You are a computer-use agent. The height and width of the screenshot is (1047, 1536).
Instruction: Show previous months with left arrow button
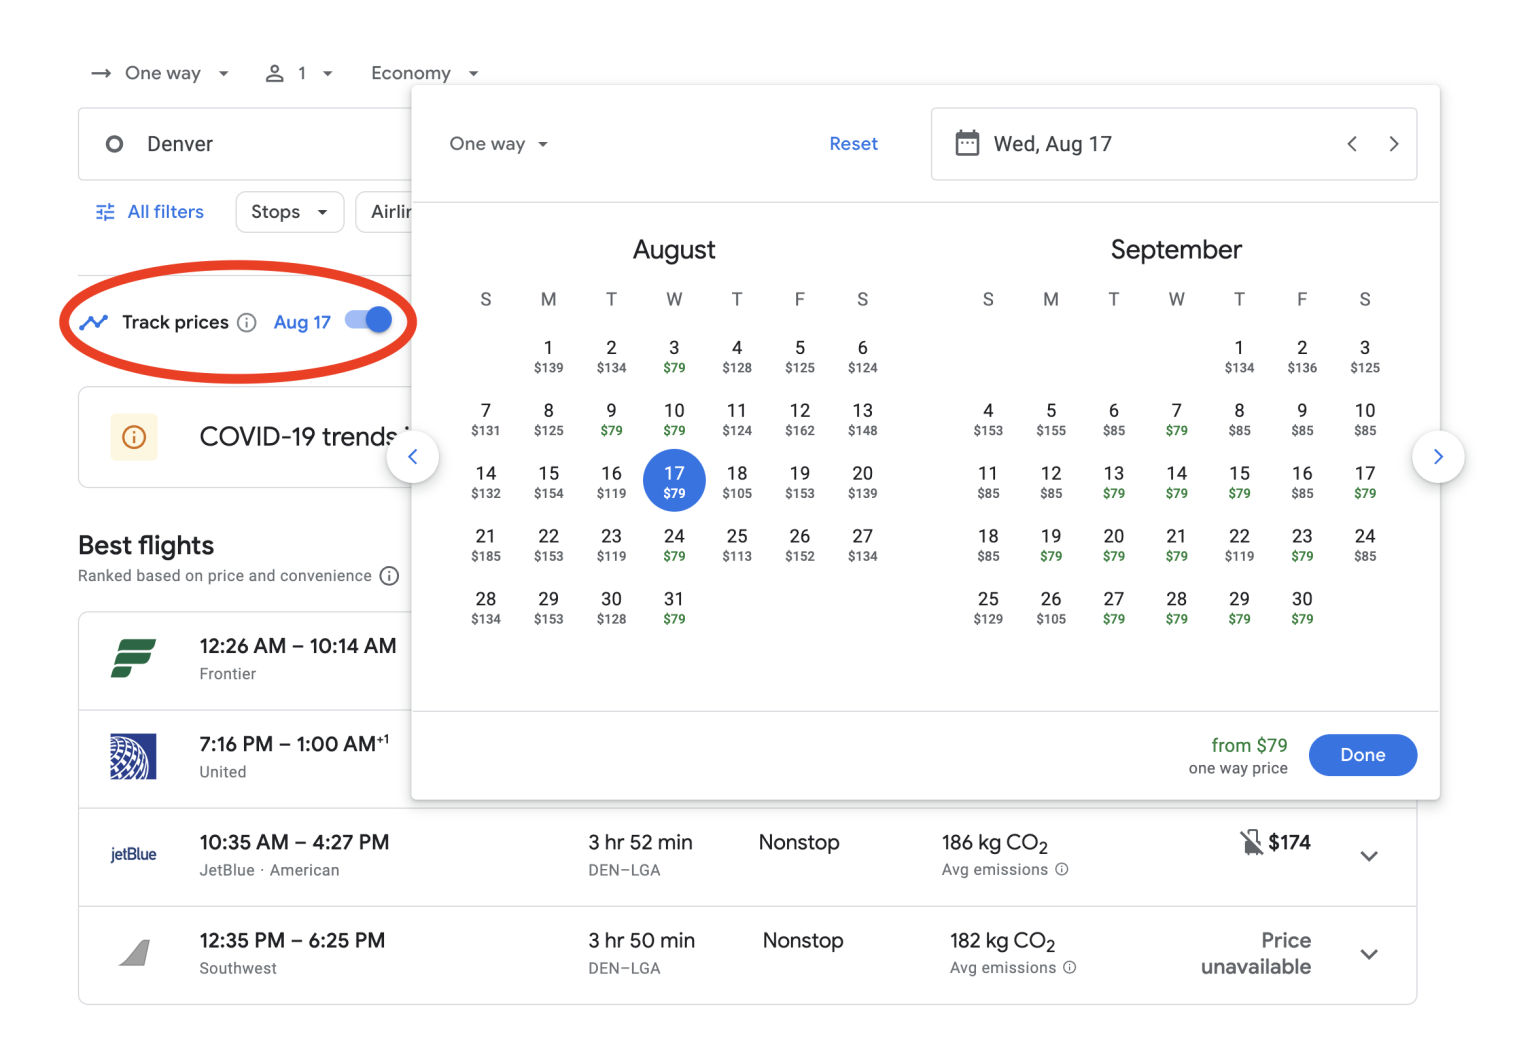tap(413, 457)
